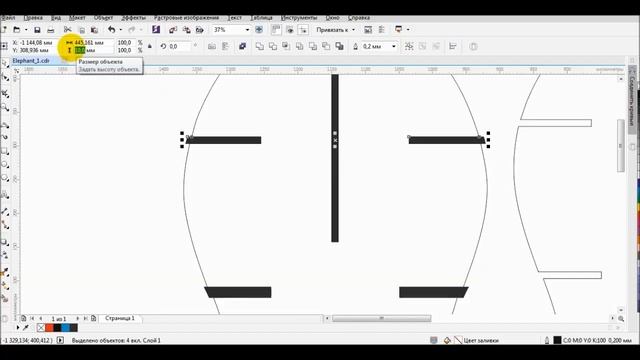This screenshot has height=360, width=640.
Task: Click the Export icon
Action: [187, 30]
